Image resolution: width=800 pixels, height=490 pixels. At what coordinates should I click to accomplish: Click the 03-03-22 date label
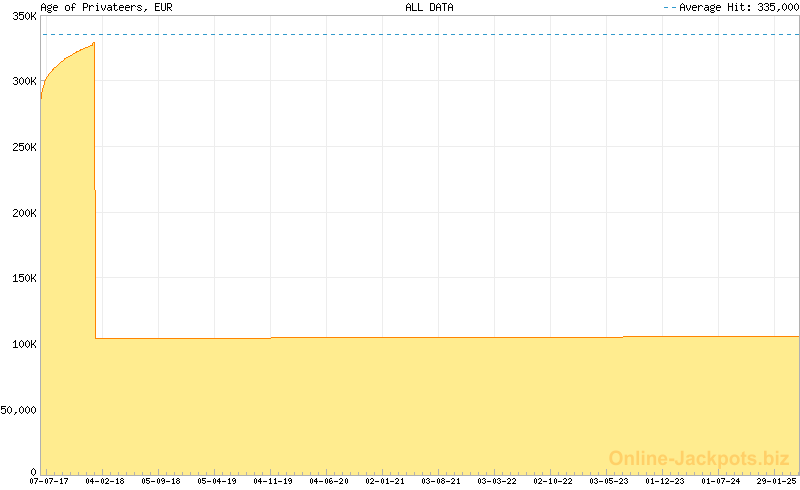pos(497,481)
